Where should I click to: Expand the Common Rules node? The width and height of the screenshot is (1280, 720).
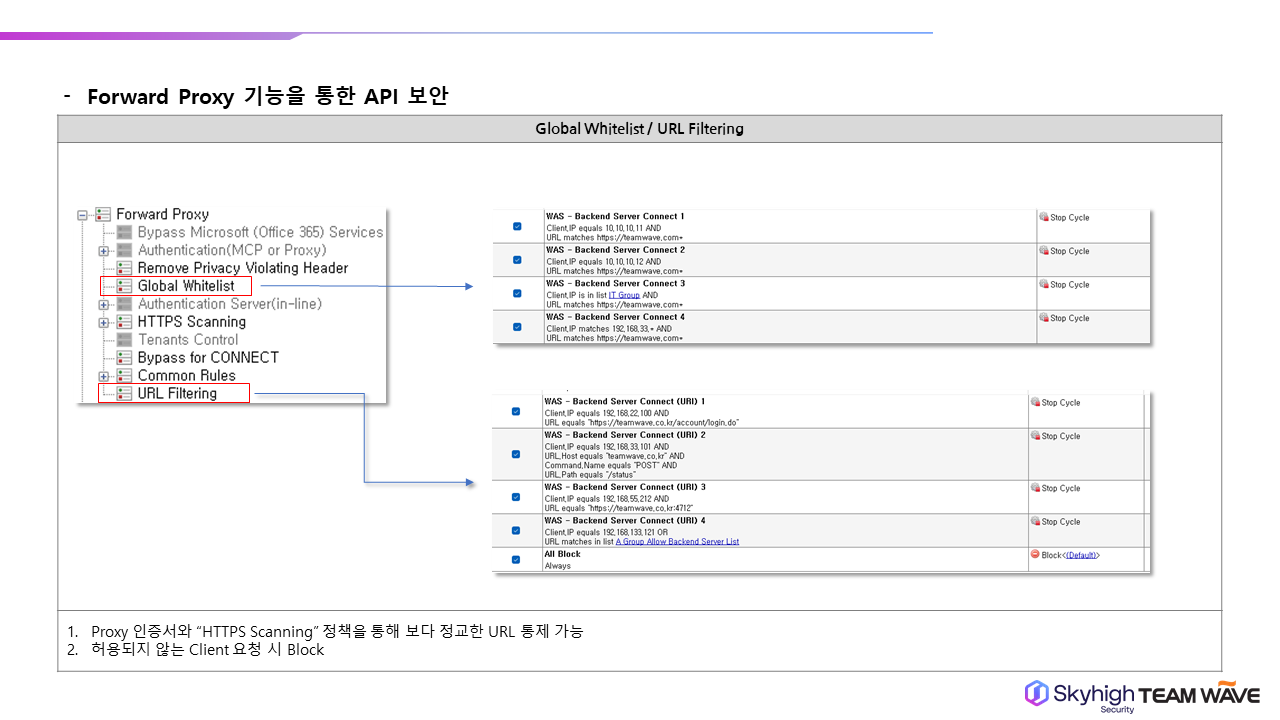coord(103,377)
